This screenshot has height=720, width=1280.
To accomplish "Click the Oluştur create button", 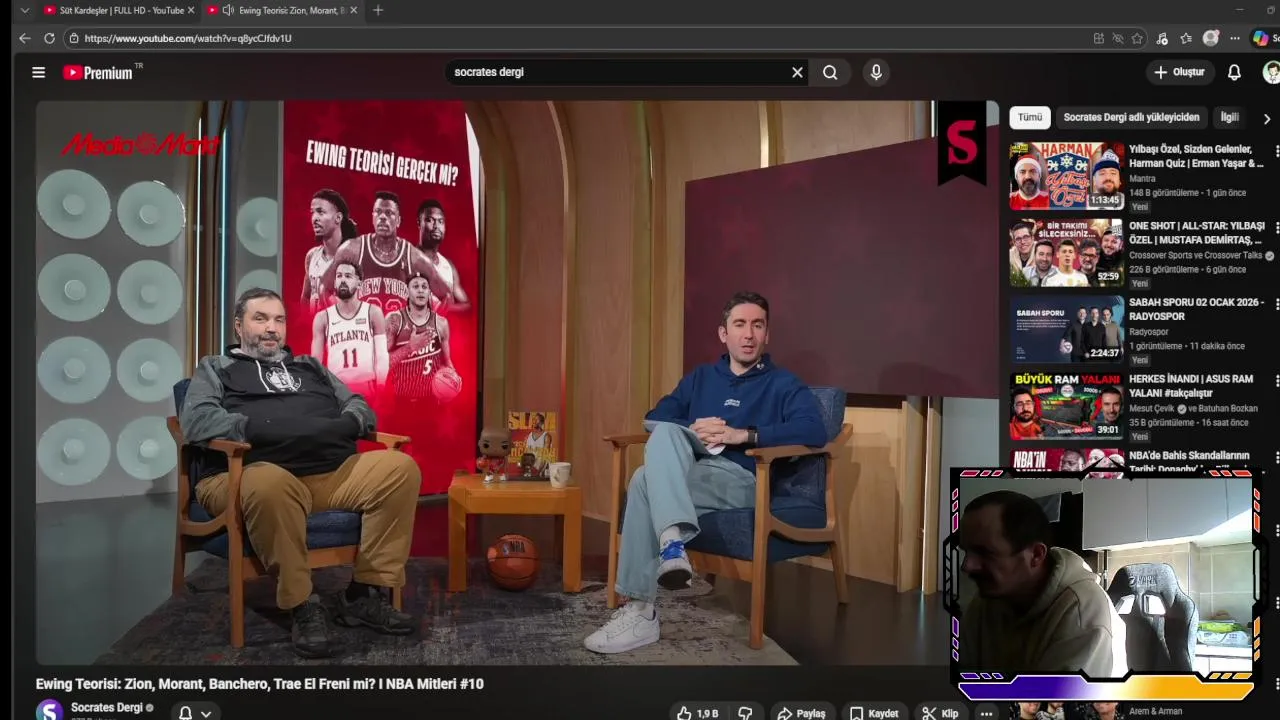I will pos(1179,72).
